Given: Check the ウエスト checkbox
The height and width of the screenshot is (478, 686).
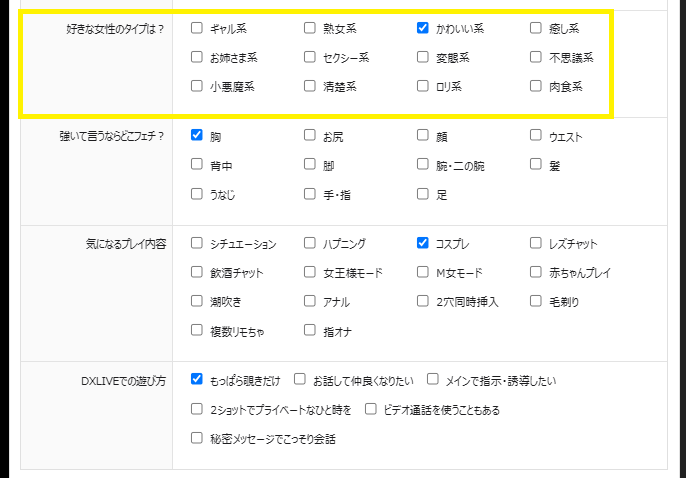Looking at the screenshot, I should tap(536, 136).
